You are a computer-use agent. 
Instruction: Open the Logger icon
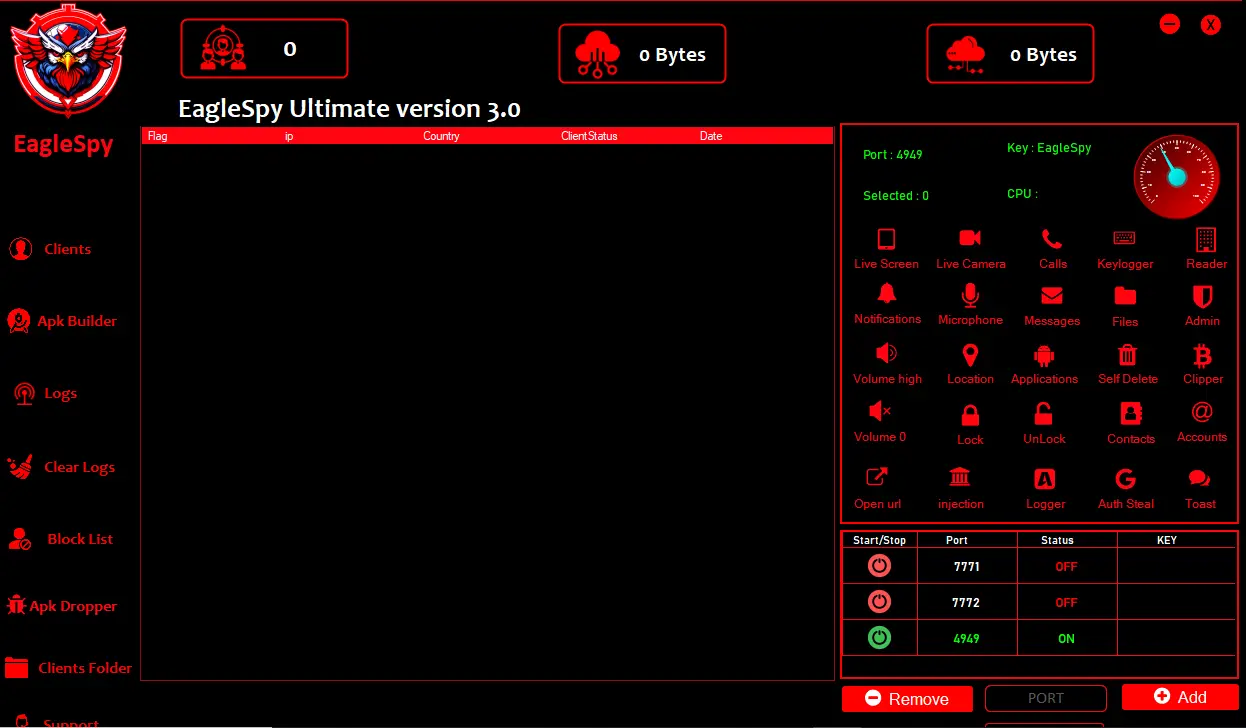(x=1045, y=479)
